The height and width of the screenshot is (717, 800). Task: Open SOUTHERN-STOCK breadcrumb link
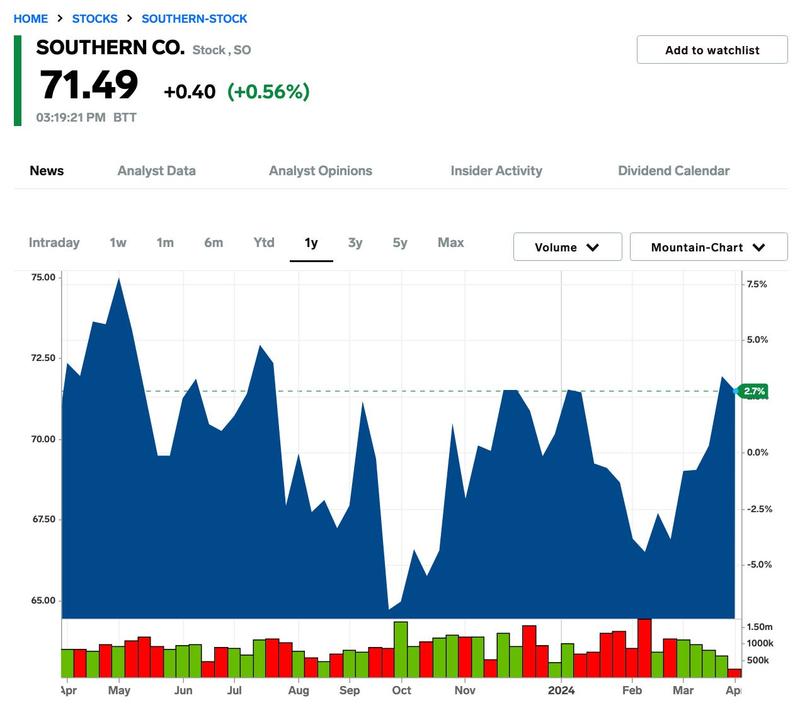coord(194,19)
